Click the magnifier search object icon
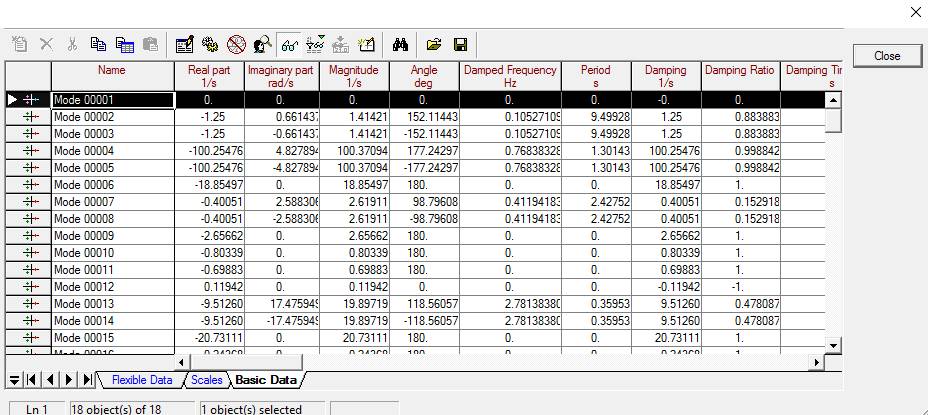Image resolution: width=928 pixels, height=415 pixels. (263, 45)
